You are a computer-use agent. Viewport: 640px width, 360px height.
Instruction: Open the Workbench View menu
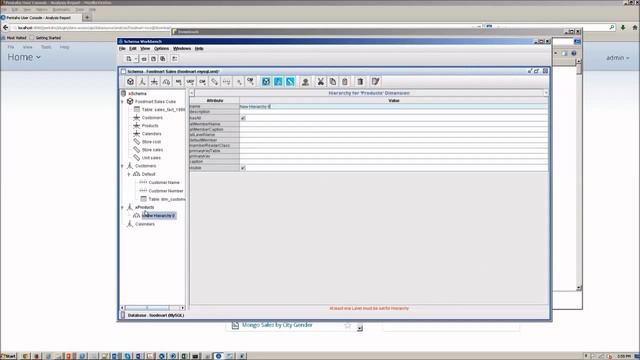pyautogui.click(x=145, y=49)
